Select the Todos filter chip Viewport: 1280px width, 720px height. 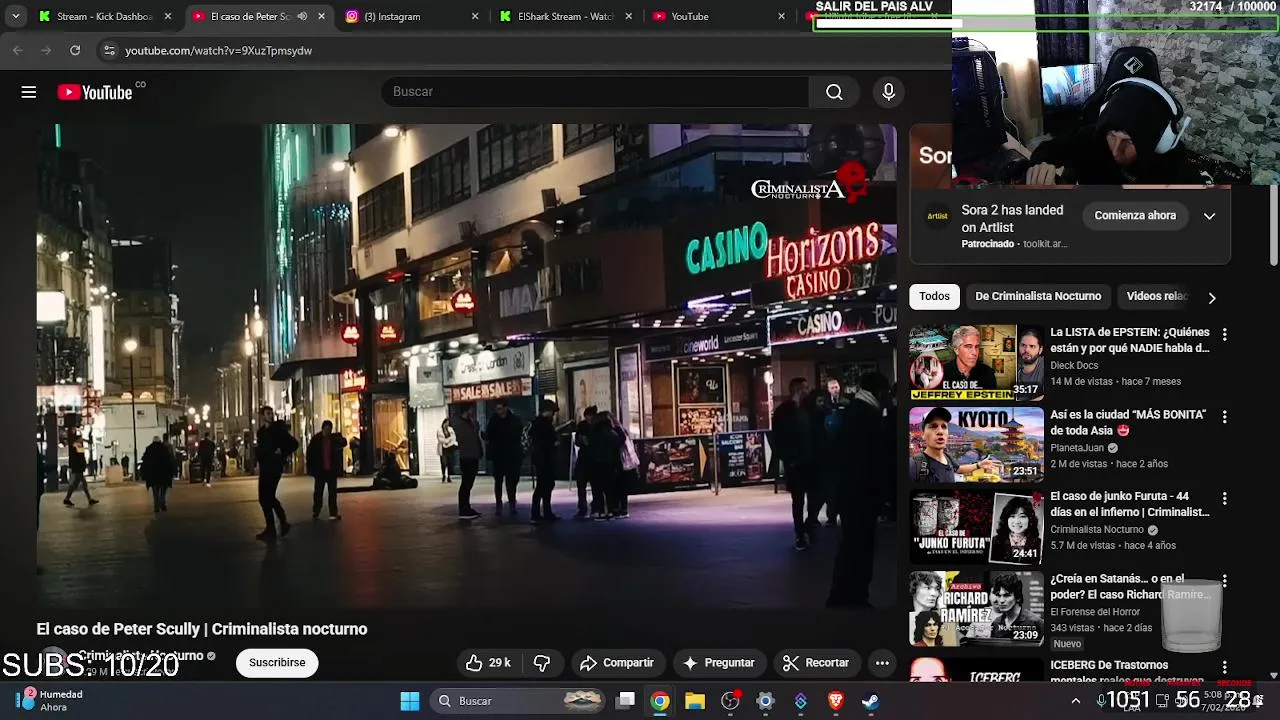[934, 296]
